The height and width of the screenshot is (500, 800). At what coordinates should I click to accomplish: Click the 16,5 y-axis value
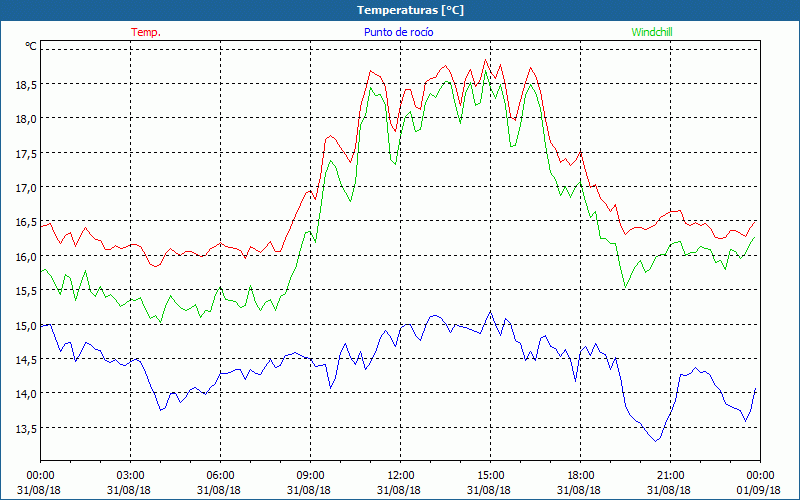(x=26, y=222)
